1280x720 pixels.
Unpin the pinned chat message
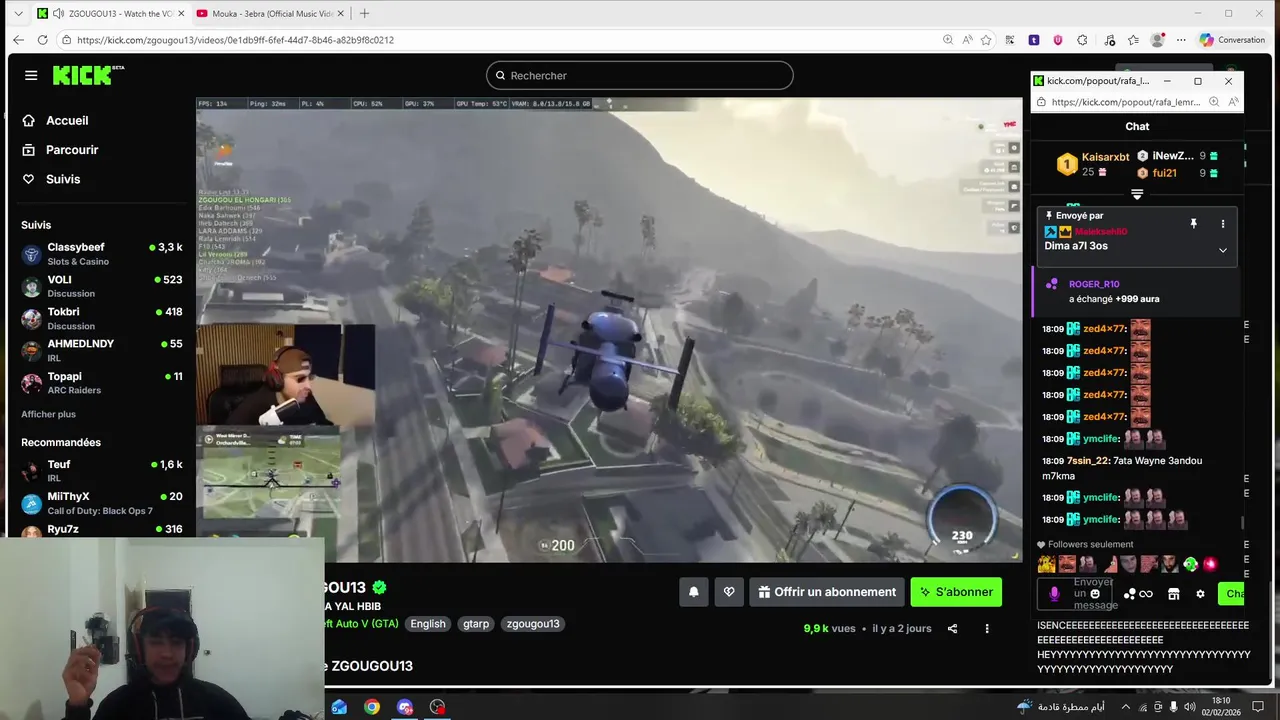pyautogui.click(x=1193, y=224)
